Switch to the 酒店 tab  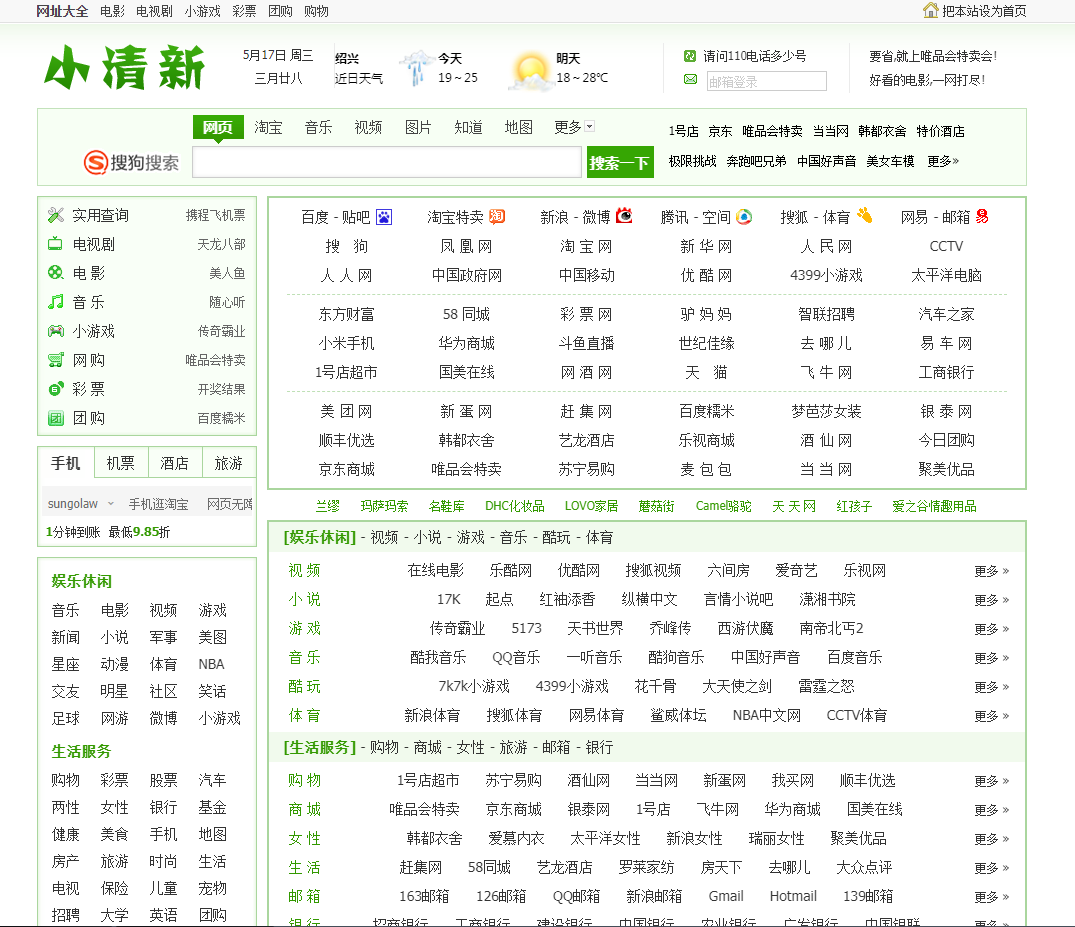tap(174, 463)
